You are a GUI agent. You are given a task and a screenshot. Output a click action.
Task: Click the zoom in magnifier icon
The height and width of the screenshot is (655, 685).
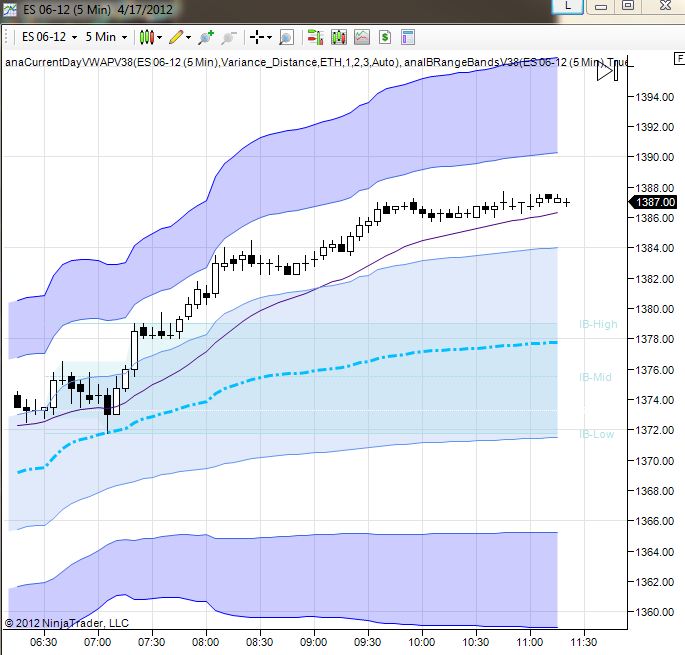(206, 37)
